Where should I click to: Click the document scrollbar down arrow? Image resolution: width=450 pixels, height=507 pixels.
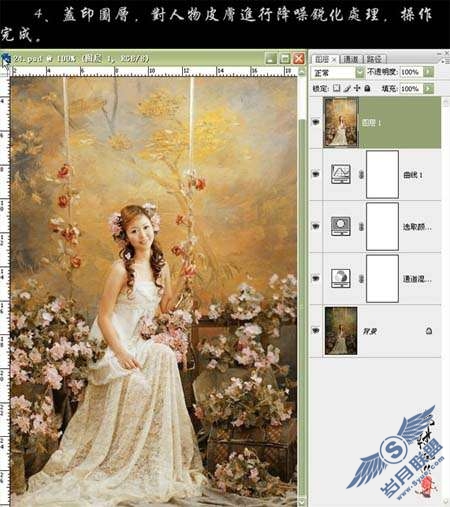click(302, 502)
